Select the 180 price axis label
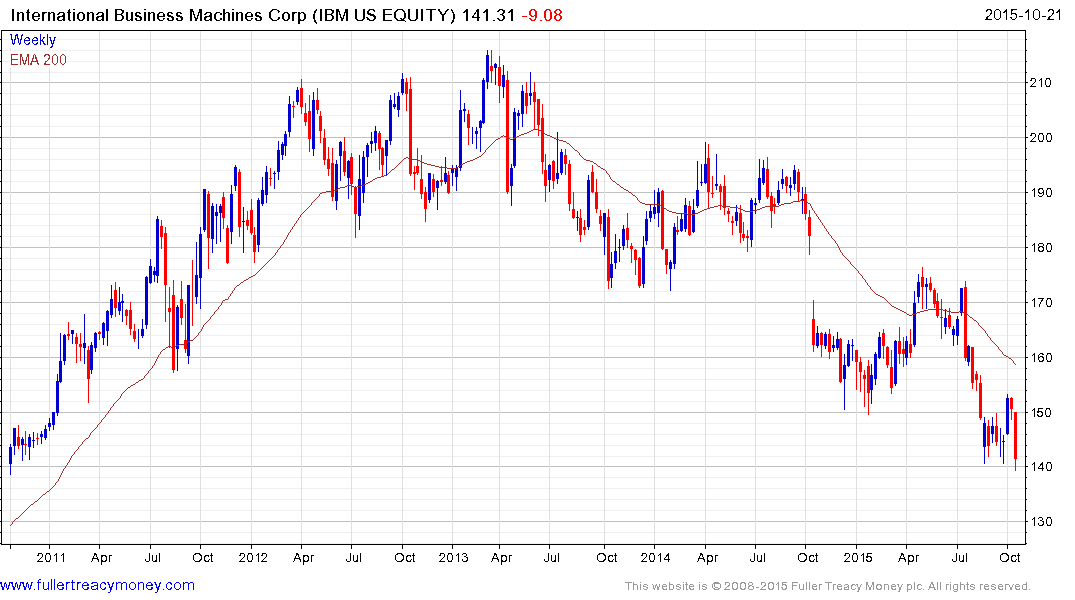The height and width of the screenshot is (600, 1075). pos(1040,248)
